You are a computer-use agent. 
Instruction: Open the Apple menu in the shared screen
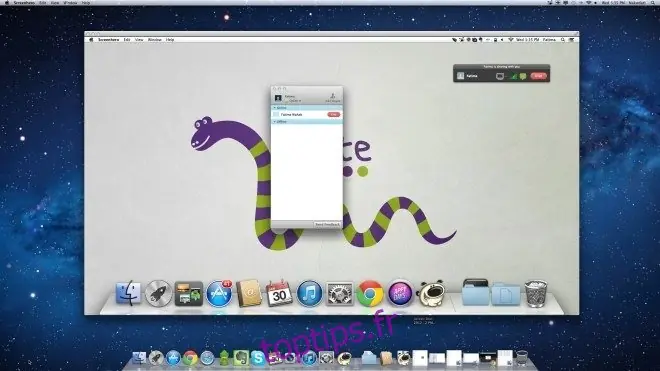point(91,40)
